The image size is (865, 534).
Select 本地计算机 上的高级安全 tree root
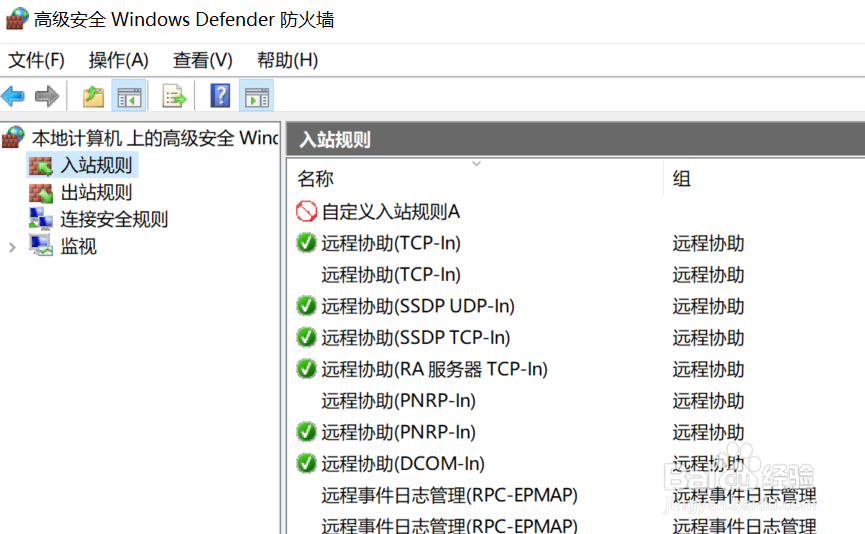[x=156, y=138]
